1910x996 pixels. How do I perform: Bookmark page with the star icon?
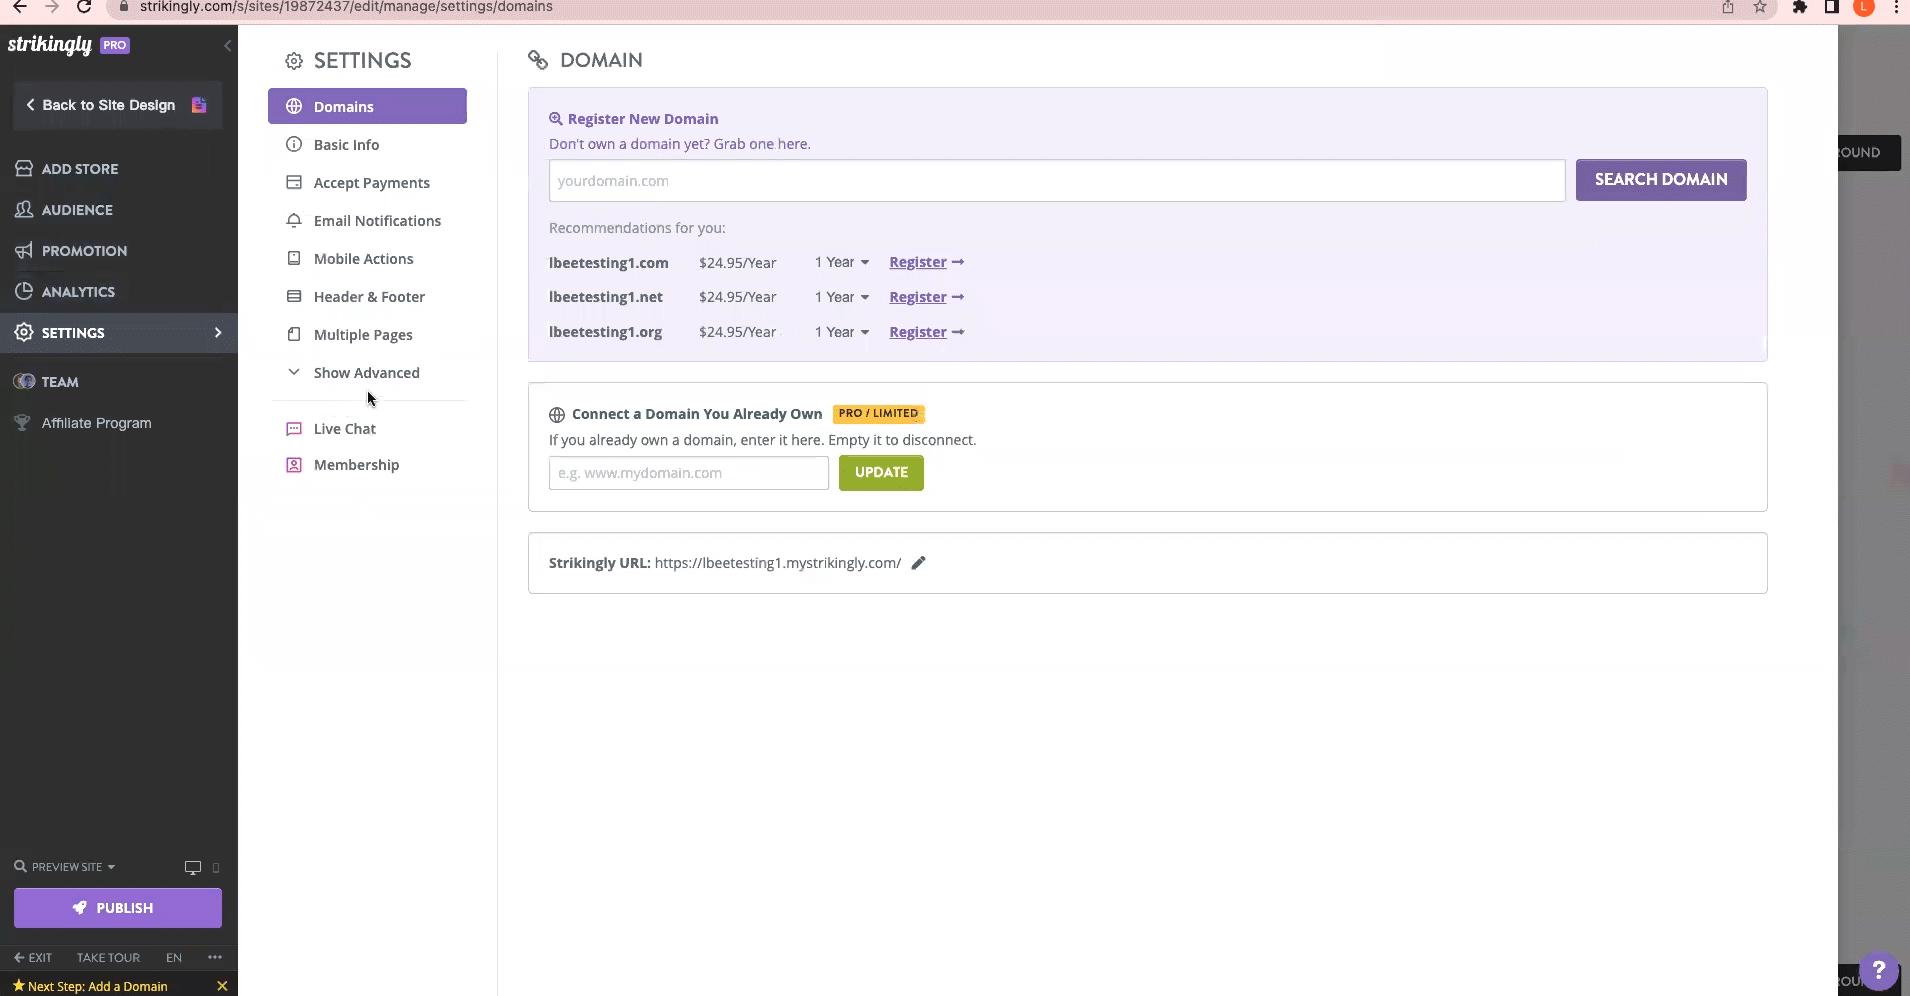tap(1760, 7)
